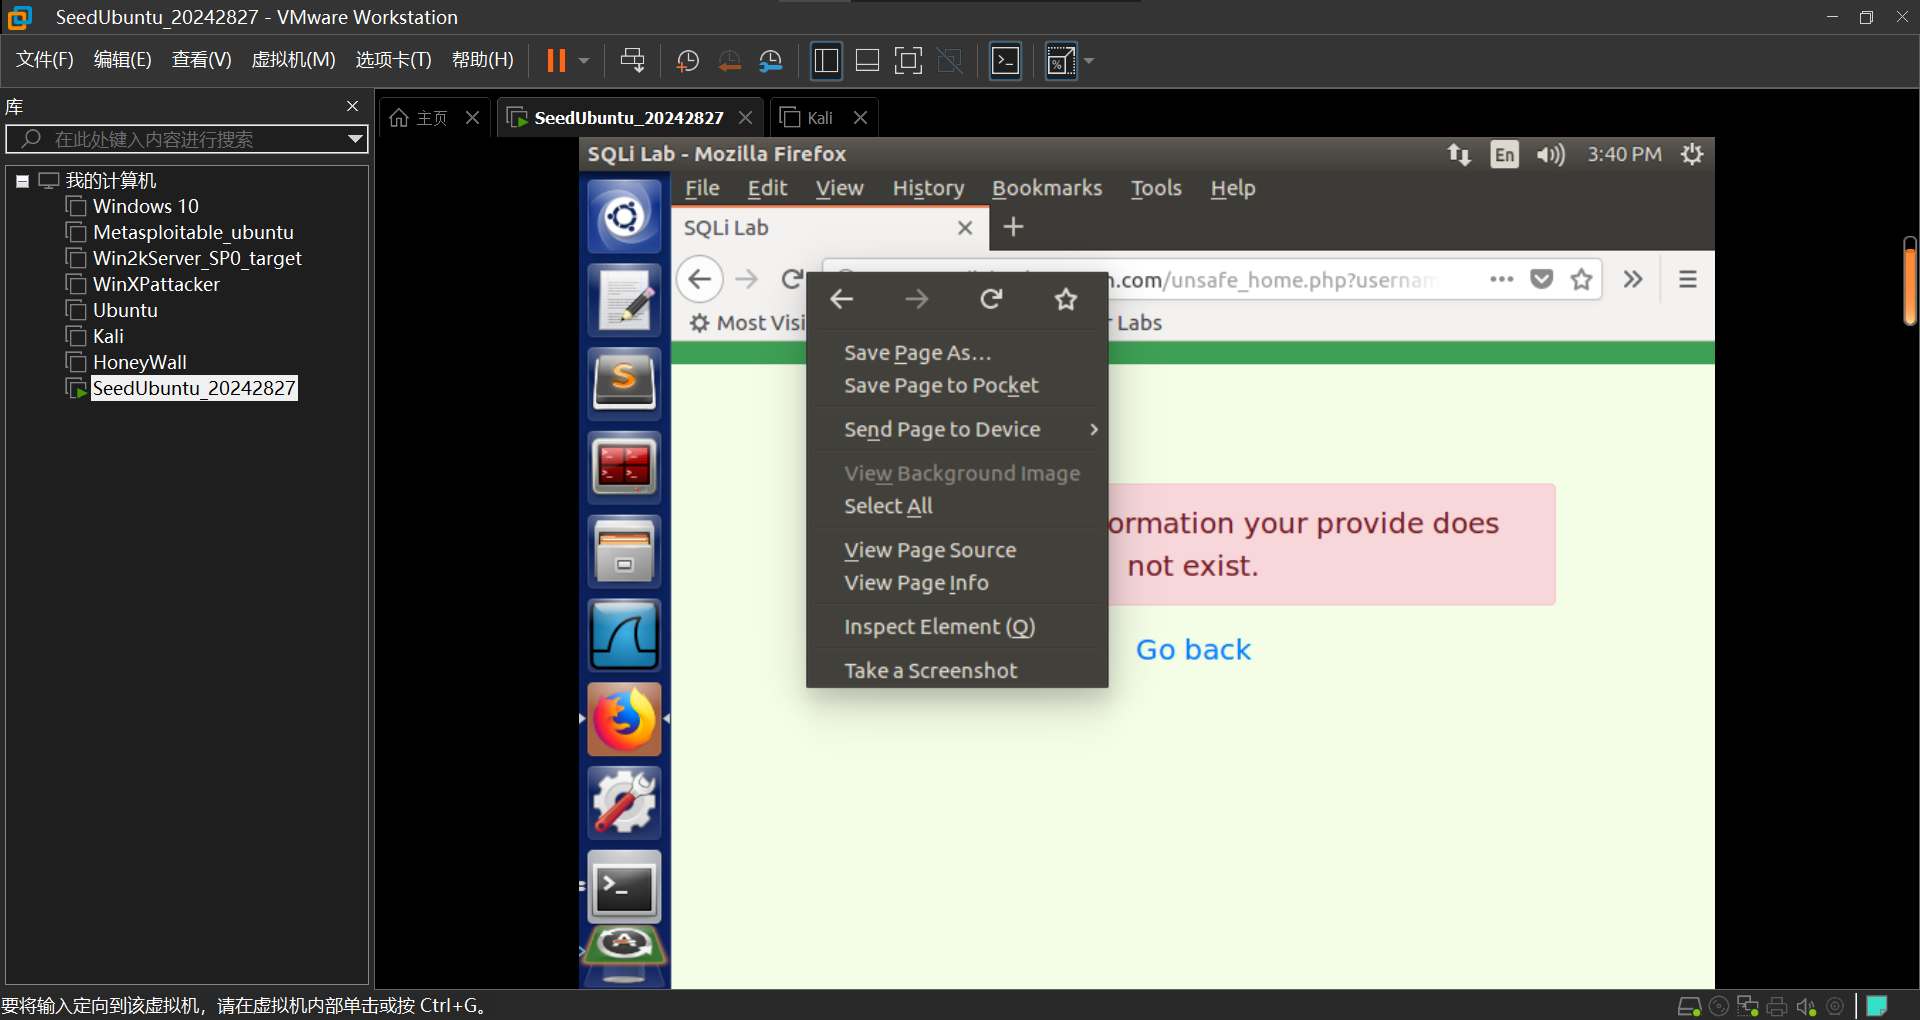Click the library search input field
Screen dimensions: 1920x1020
click(186, 139)
